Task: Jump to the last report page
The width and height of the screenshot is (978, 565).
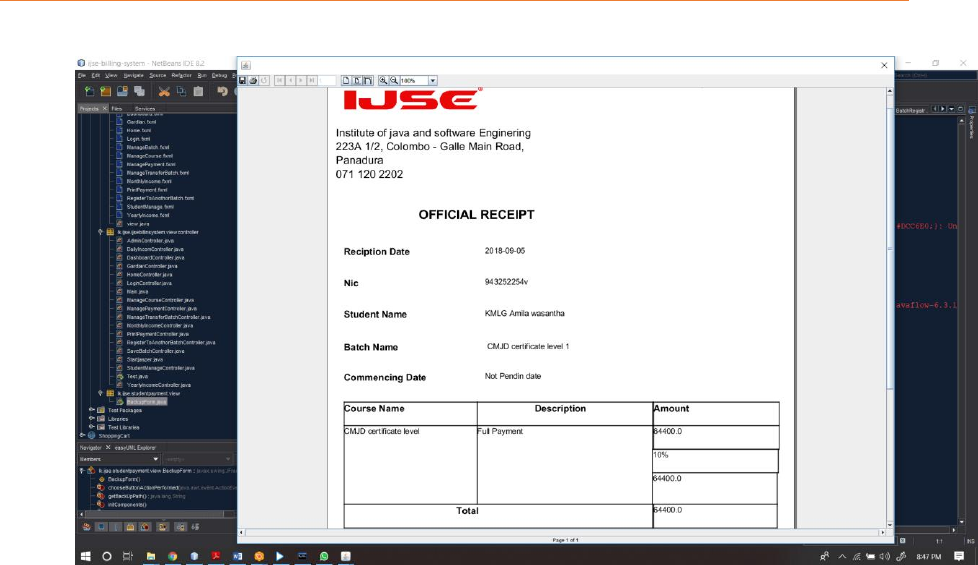Action: [x=311, y=80]
